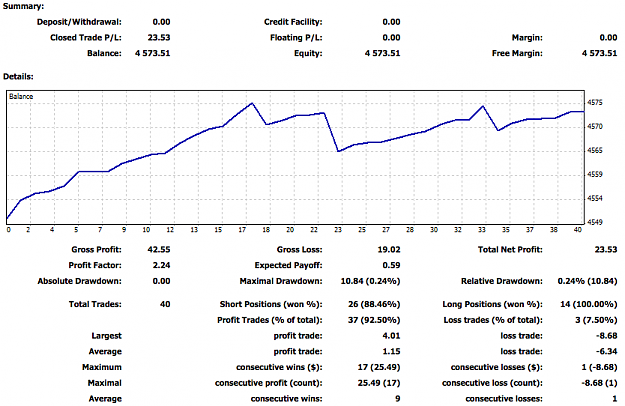Click the x-axis tick label 17

pos(242,230)
